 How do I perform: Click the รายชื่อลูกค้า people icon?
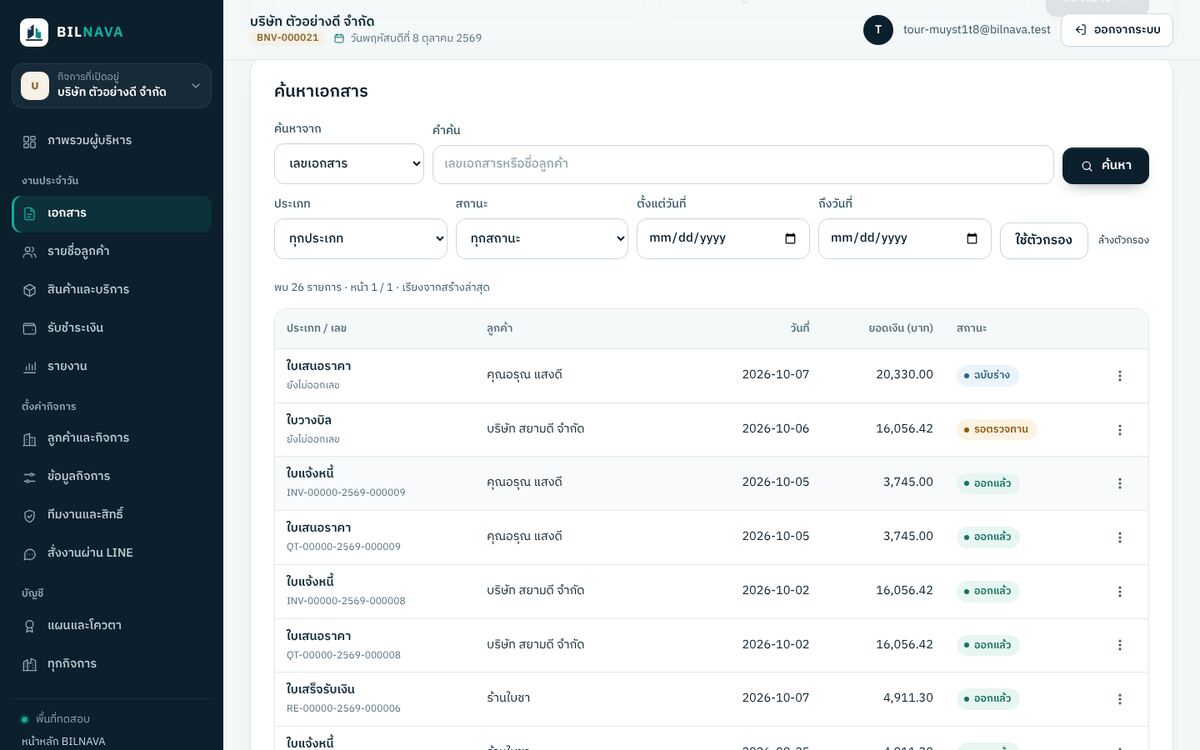click(30, 252)
